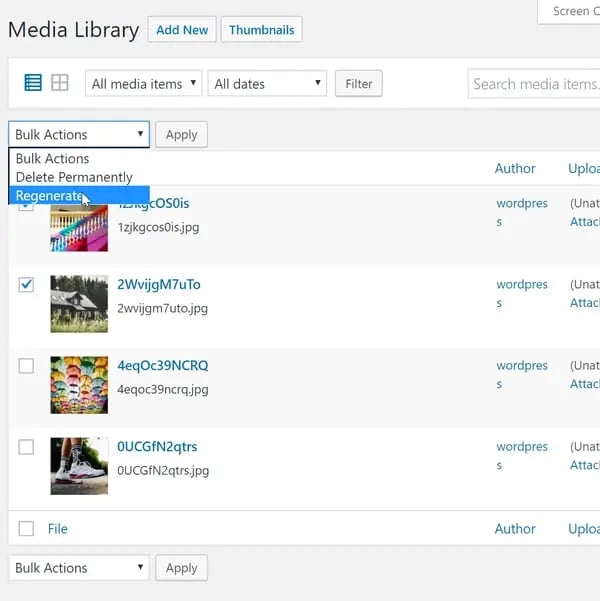Click the Filter button

click(x=358, y=84)
